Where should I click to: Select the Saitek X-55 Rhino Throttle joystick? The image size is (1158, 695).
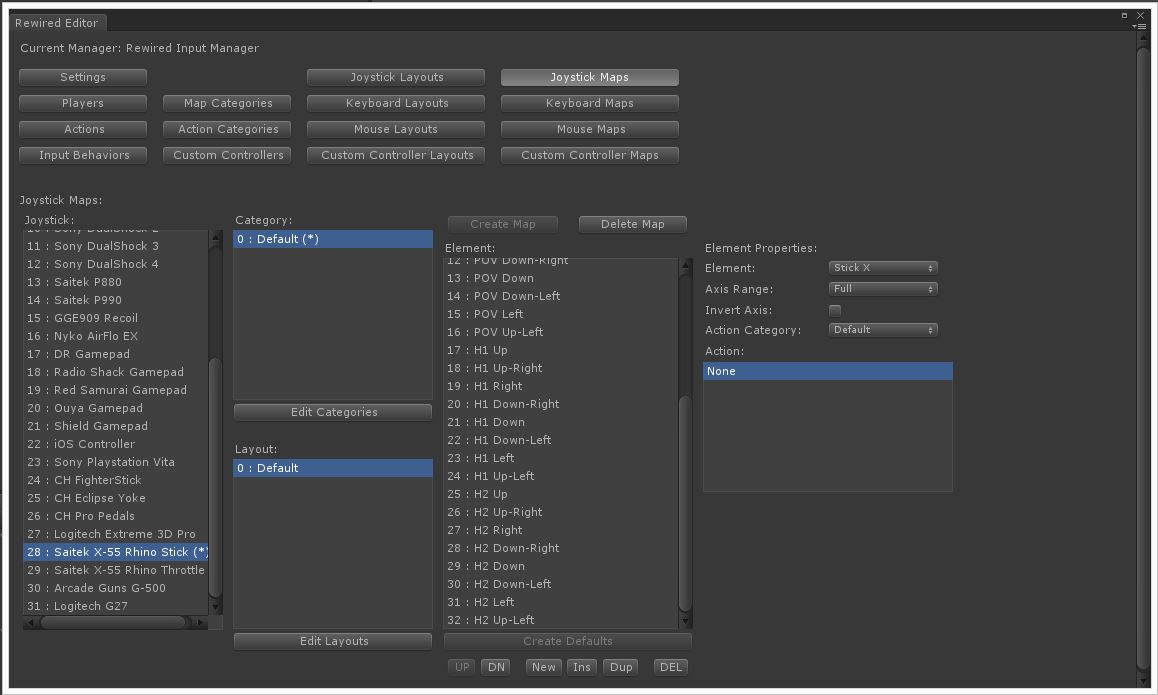click(115, 570)
